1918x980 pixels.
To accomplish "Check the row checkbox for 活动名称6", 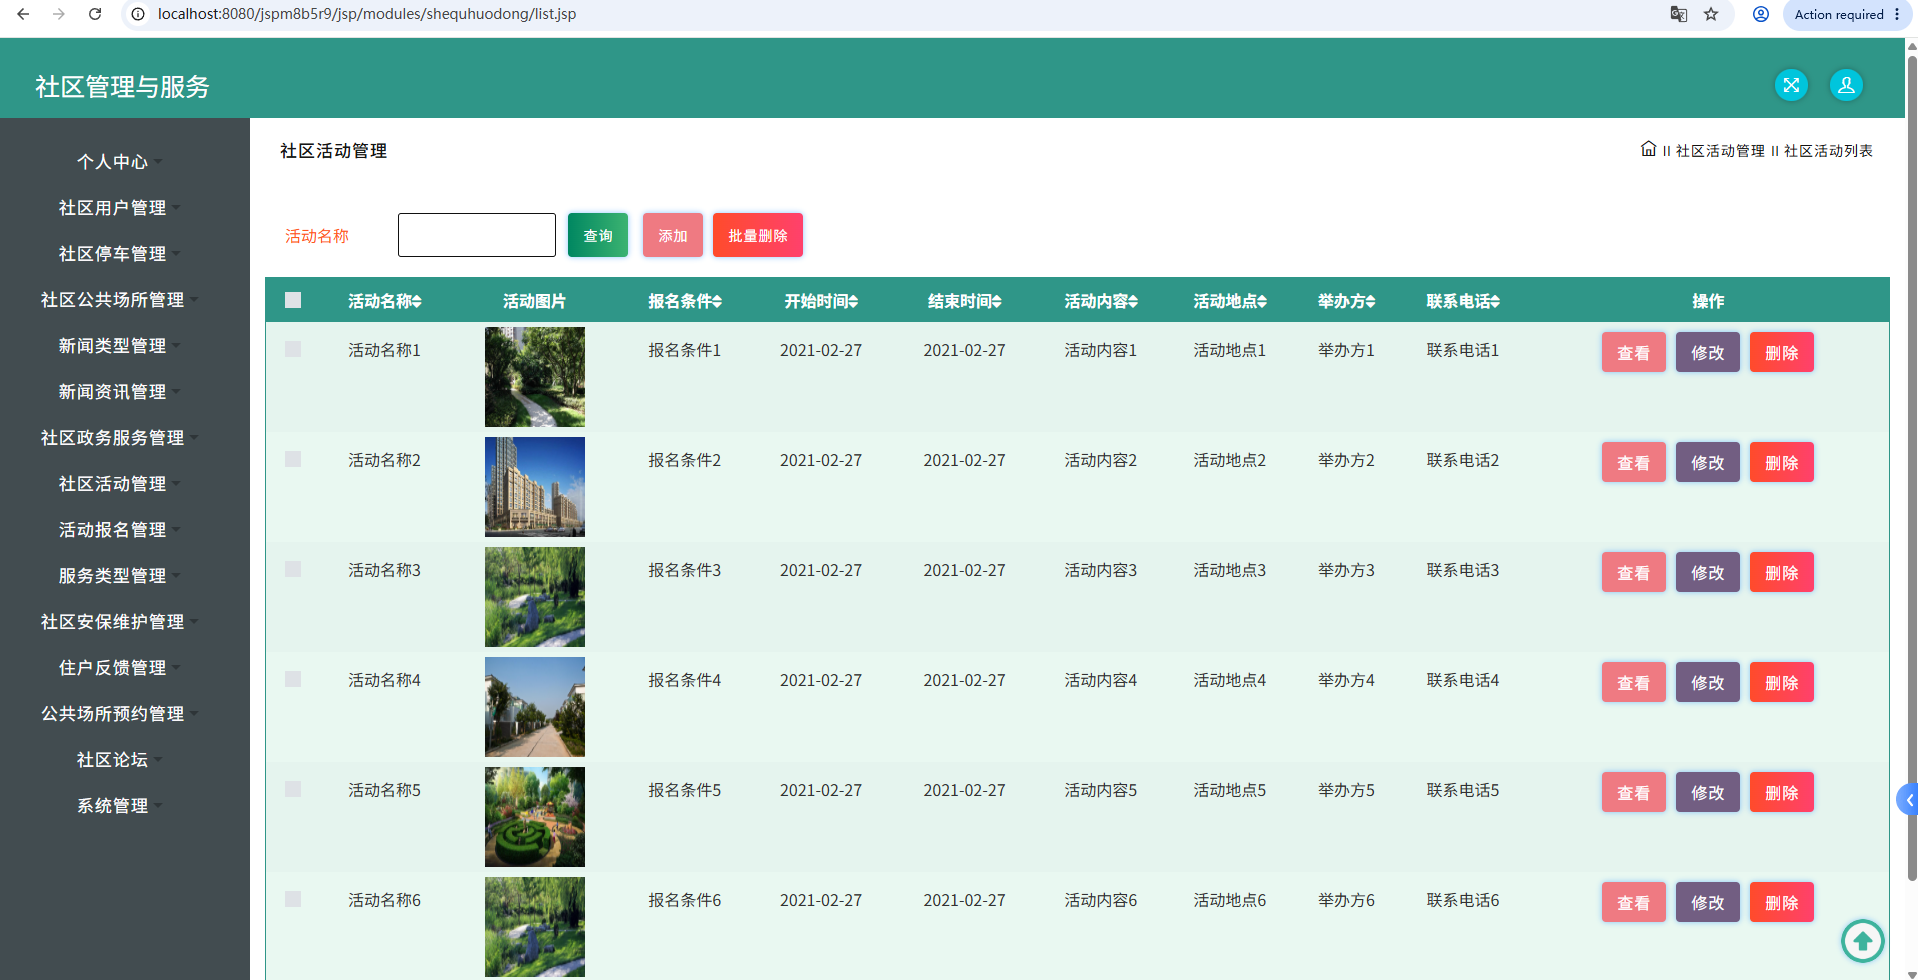I will 293,899.
